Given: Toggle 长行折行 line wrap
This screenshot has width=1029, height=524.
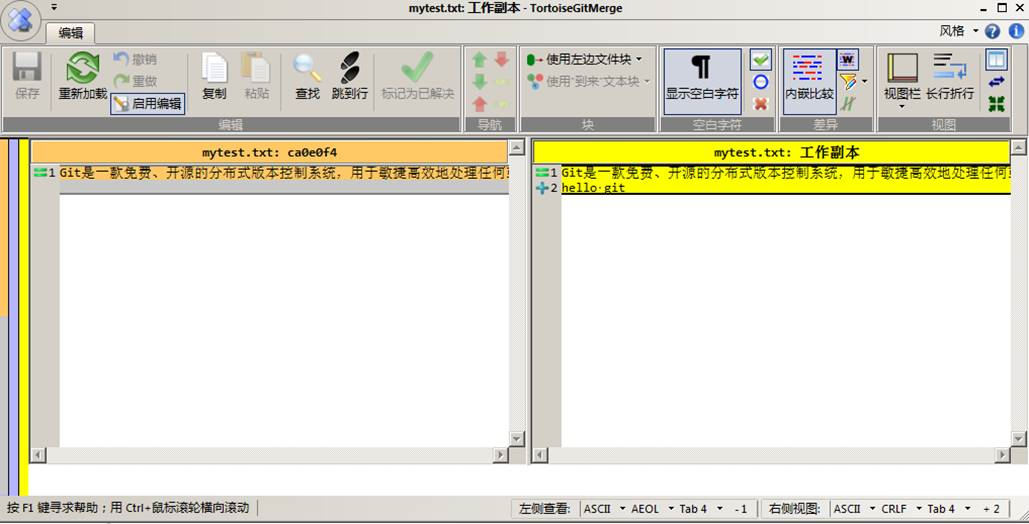Looking at the screenshot, I should tap(950, 77).
